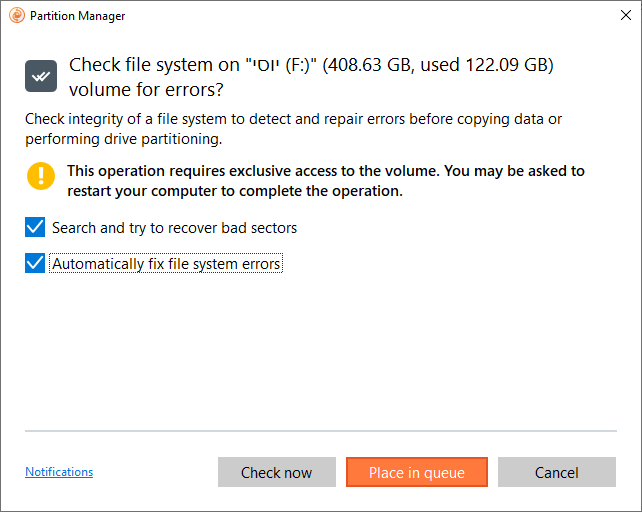The image size is (642, 512).
Task: Uncheck the automatically fix errors checkbox box
Action: [35, 263]
